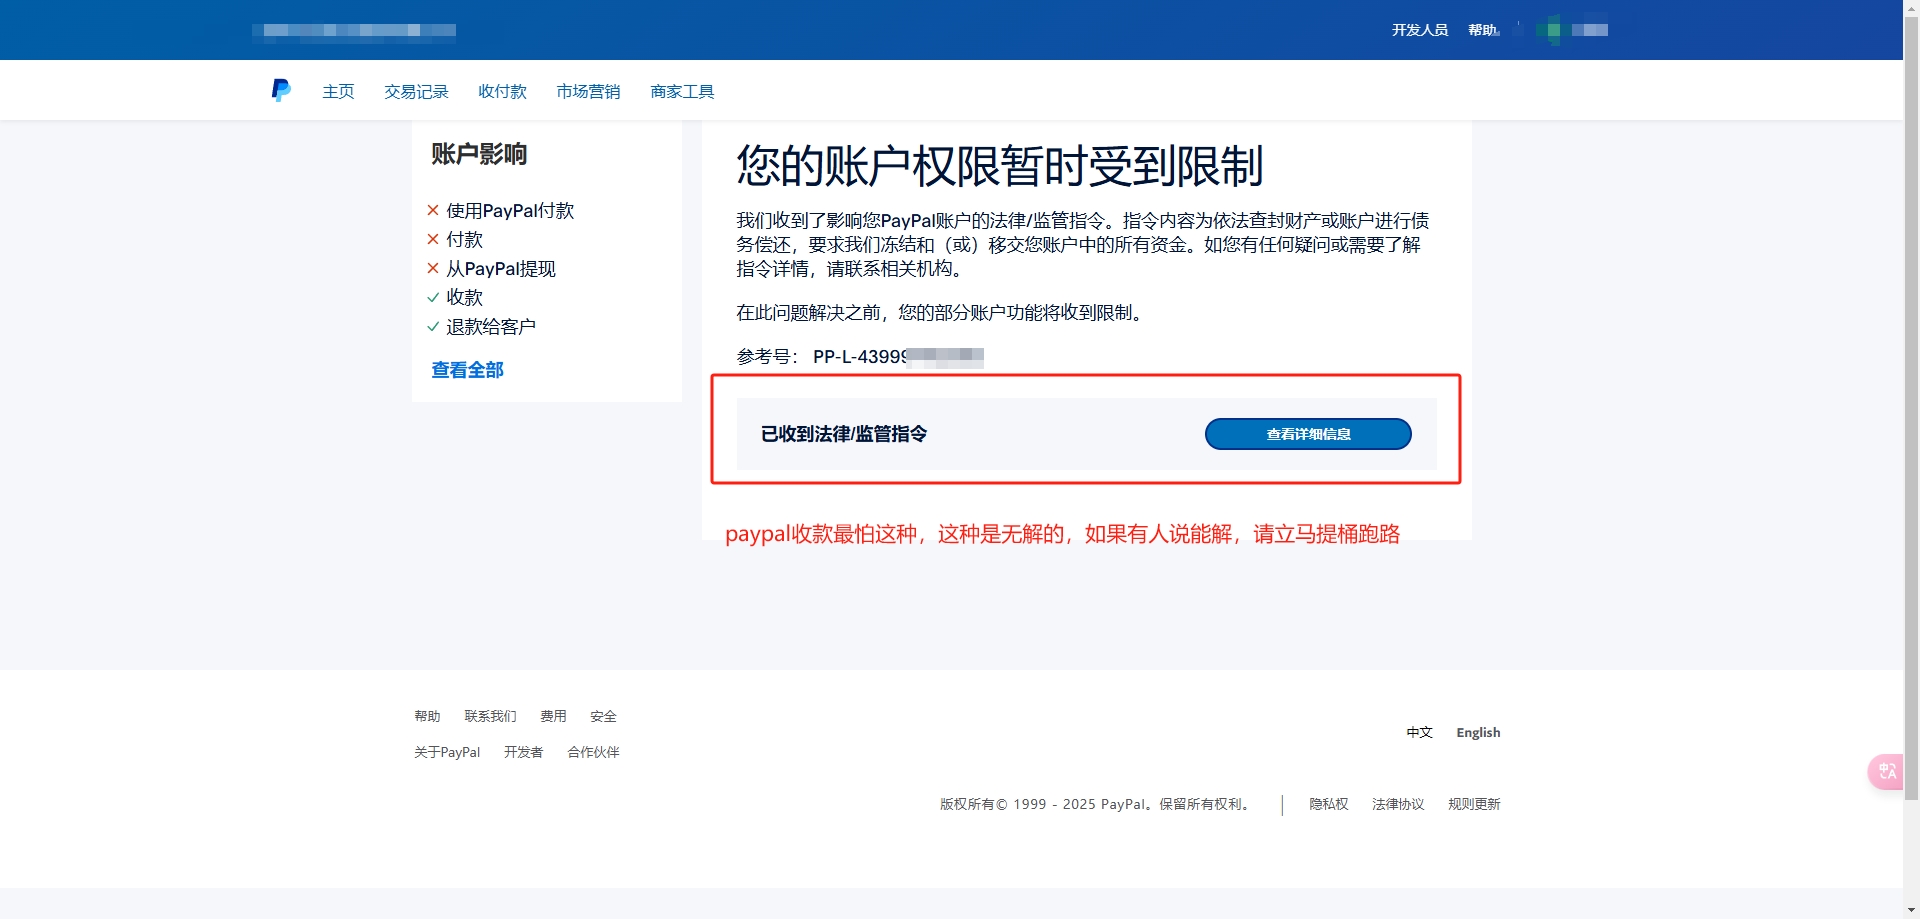Screen dimensions: 1920x919
Task: Open the translate floating widget icon
Action: click(x=1886, y=771)
